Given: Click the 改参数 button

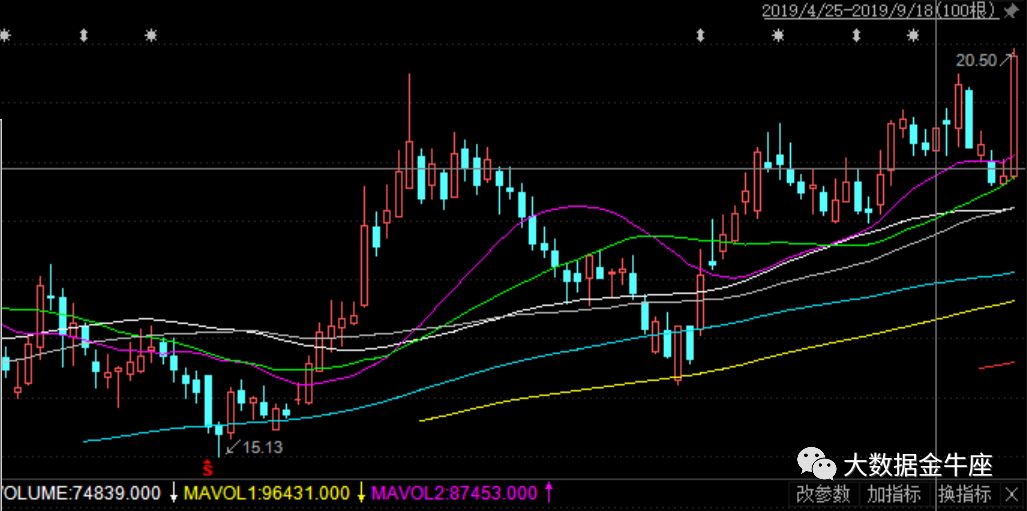Looking at the screenshot, I should tap(823, 493).
